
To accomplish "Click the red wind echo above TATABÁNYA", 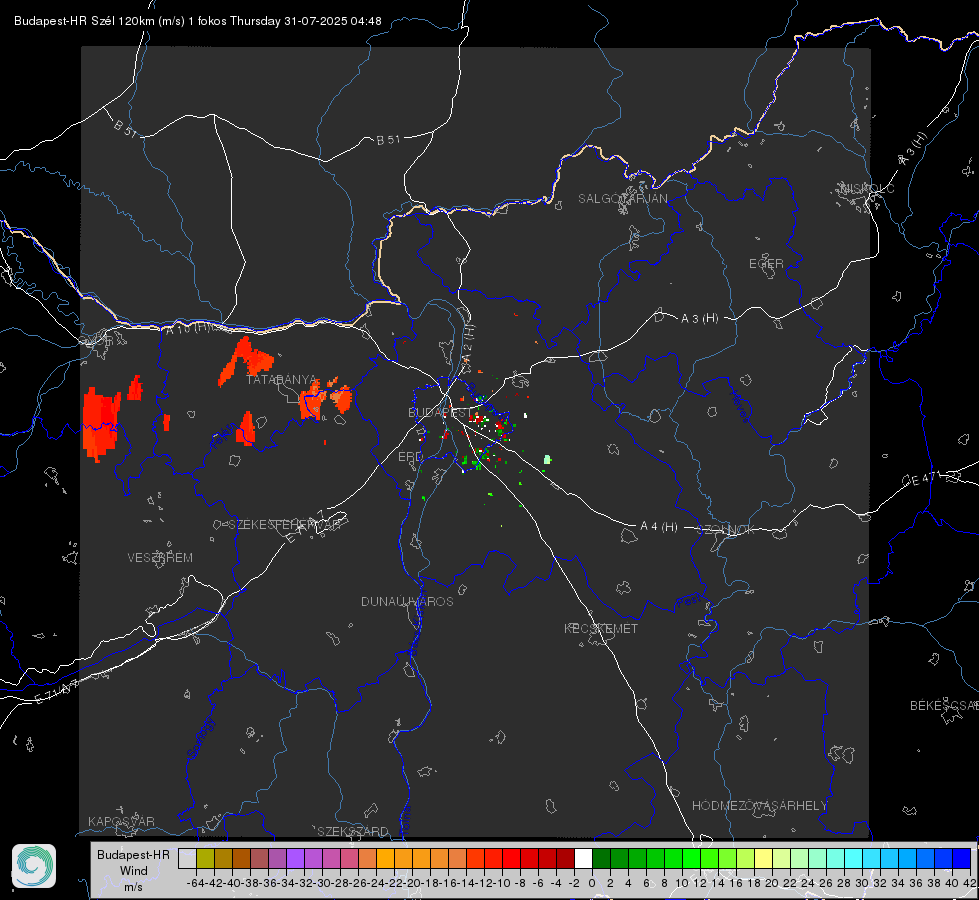I will point(246,361).
